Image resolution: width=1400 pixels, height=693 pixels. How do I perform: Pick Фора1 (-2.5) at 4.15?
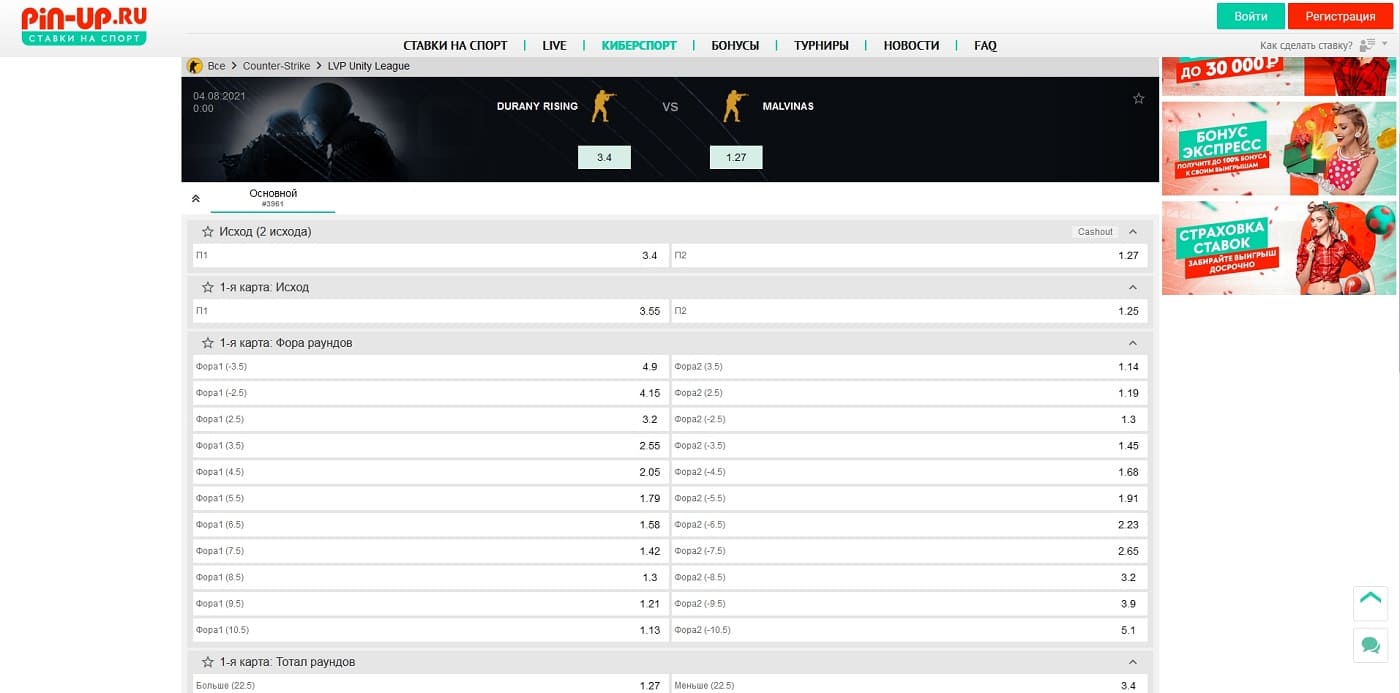click(429, 393)
